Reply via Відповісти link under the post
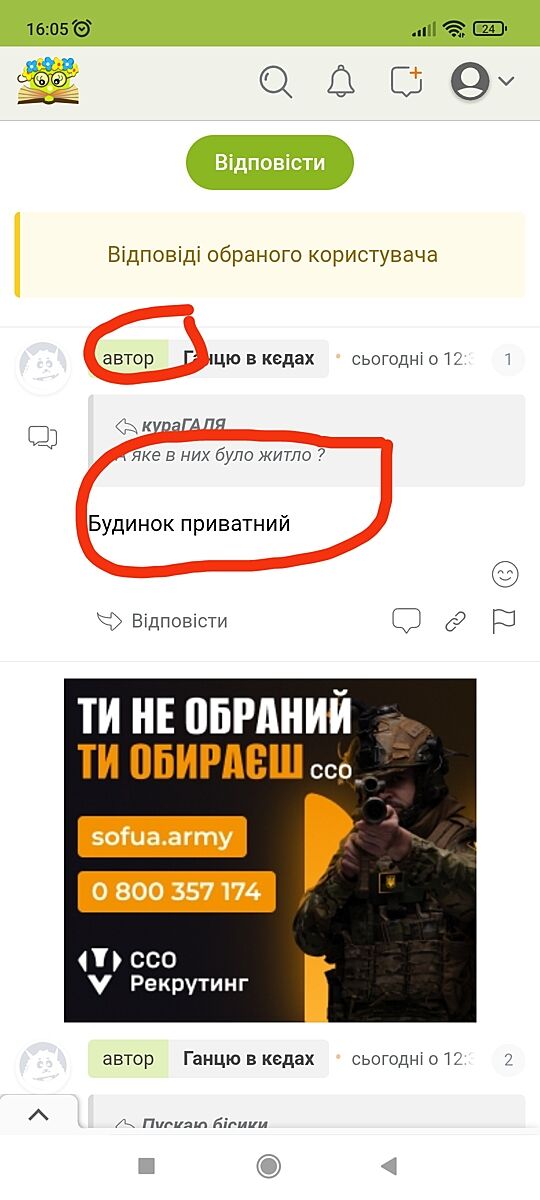540x1200 pixels. point(162,621)
